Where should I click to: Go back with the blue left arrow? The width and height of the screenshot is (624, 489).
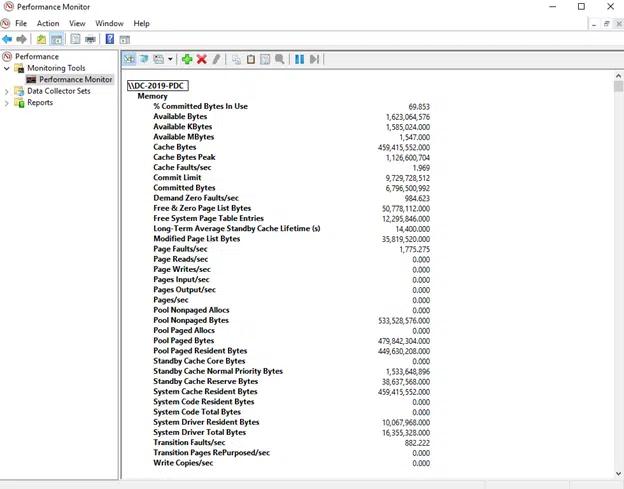7,39
